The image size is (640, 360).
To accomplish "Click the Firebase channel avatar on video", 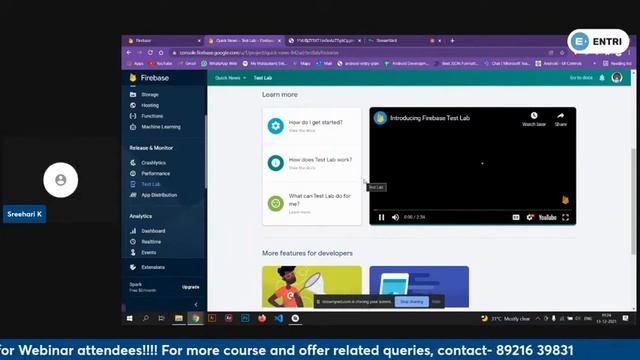I will (x=380, y=118).
